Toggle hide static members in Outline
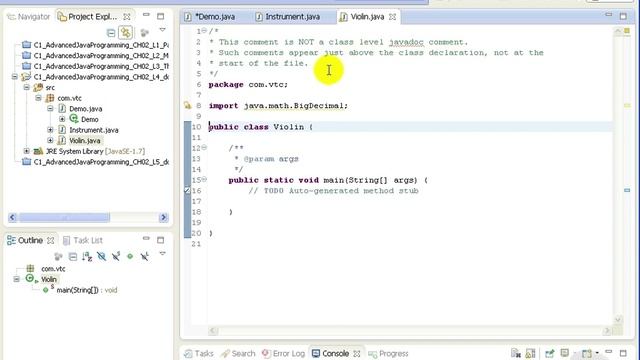The image size is (640, 360). click(116, 256)
